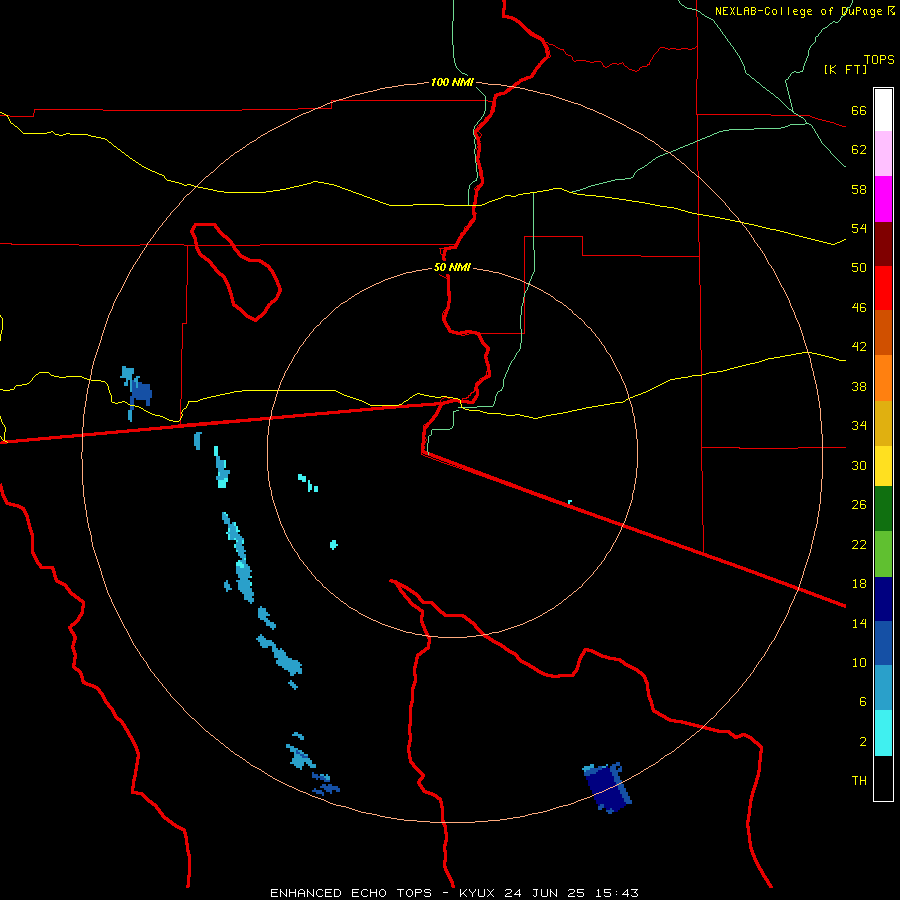Click the [K FT] units label
The image size is (900, 900).
[845, 69]
